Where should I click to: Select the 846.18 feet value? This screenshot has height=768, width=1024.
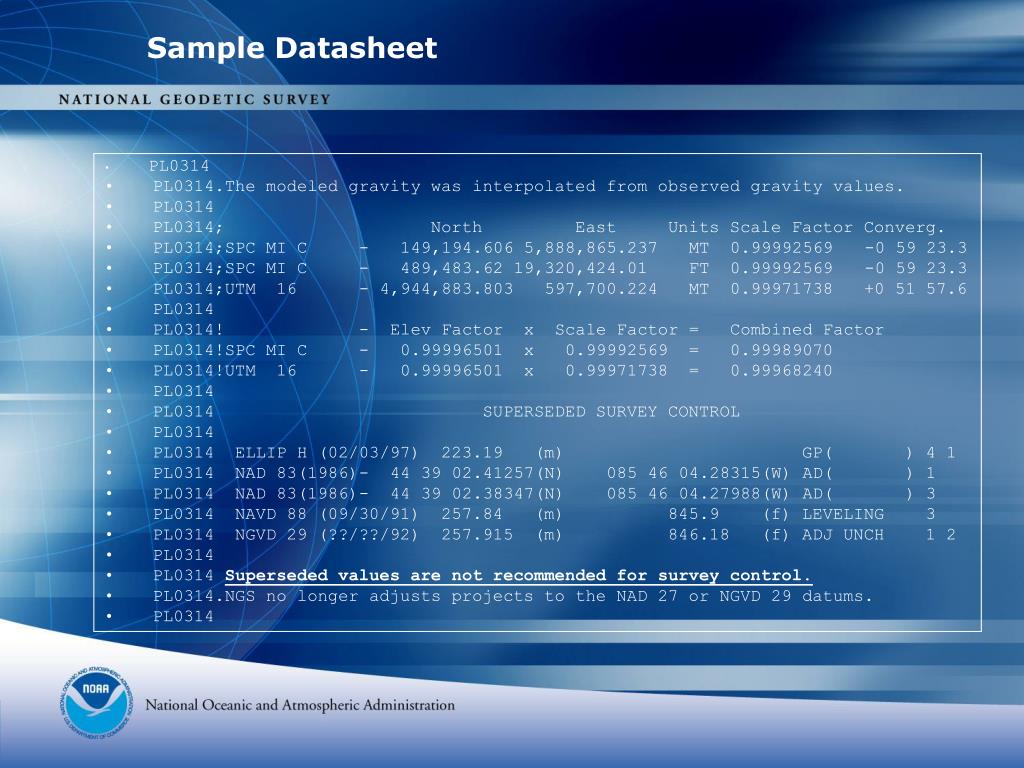[699, 535]
